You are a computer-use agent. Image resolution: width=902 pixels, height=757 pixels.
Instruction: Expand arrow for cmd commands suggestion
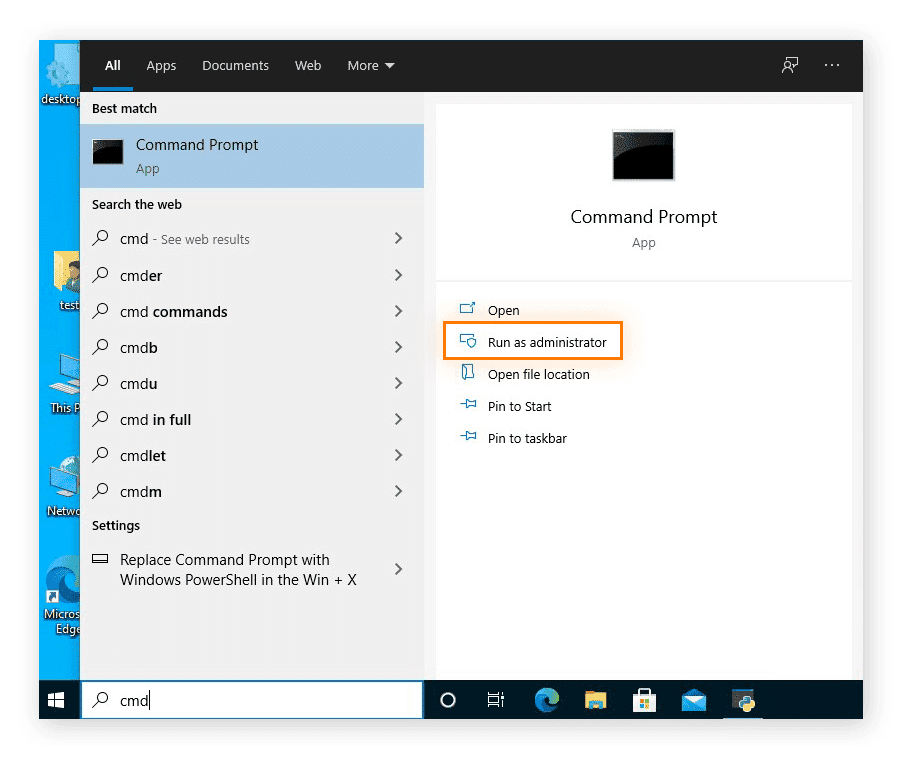point(398,311)
